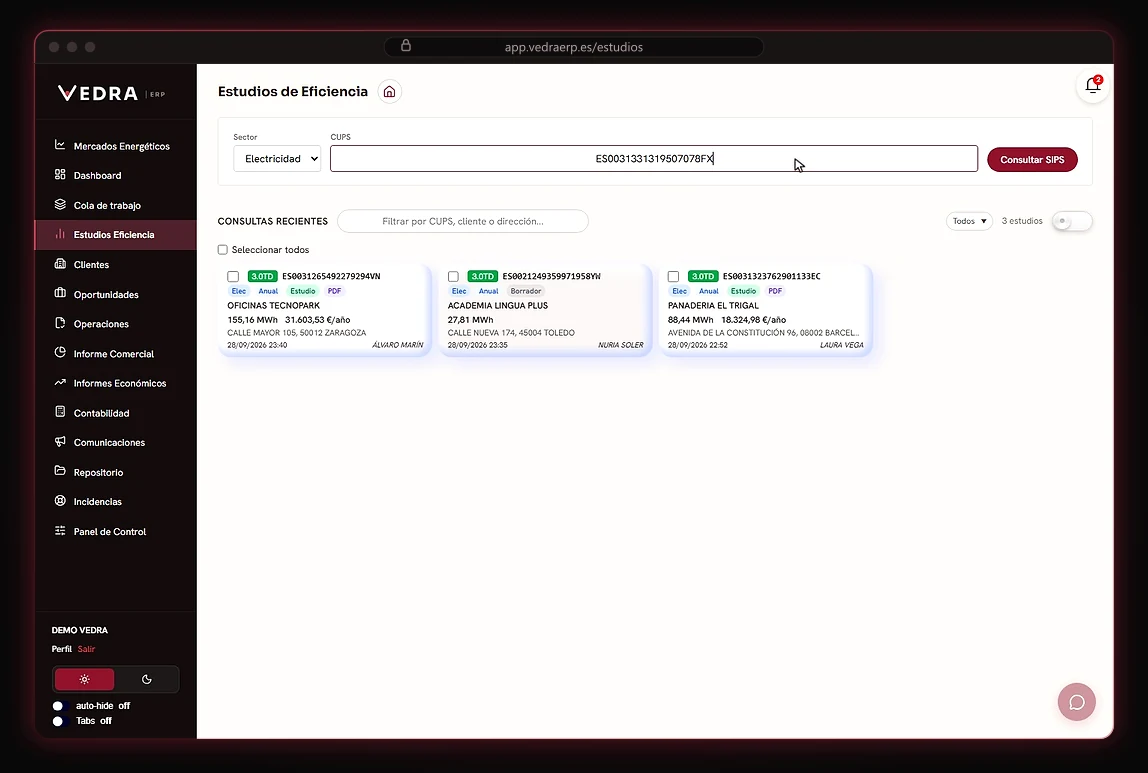The height and width of the screenshot is (773, 1148).
Task: Click the Oportunidades briefcase icon
Action: [x=60, y=293]
